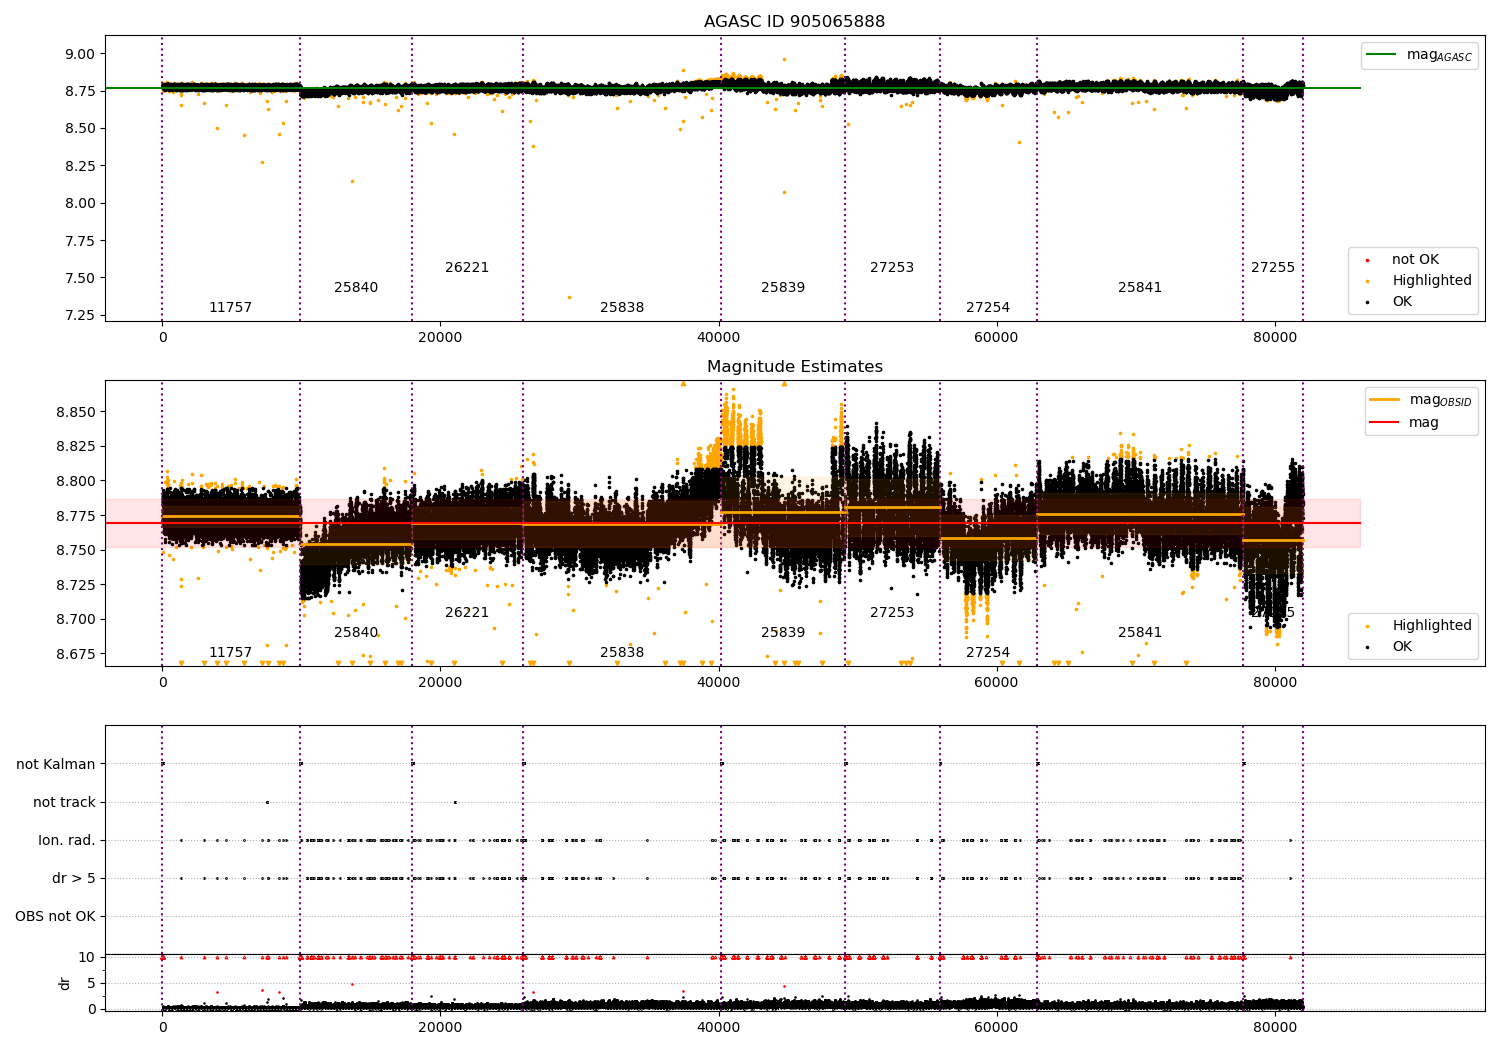Click OBSID label 27254 in Magnitude Estimates plot
Image resolution: width=1500 pixels, height=1050 pixels.
pos(988,653)
